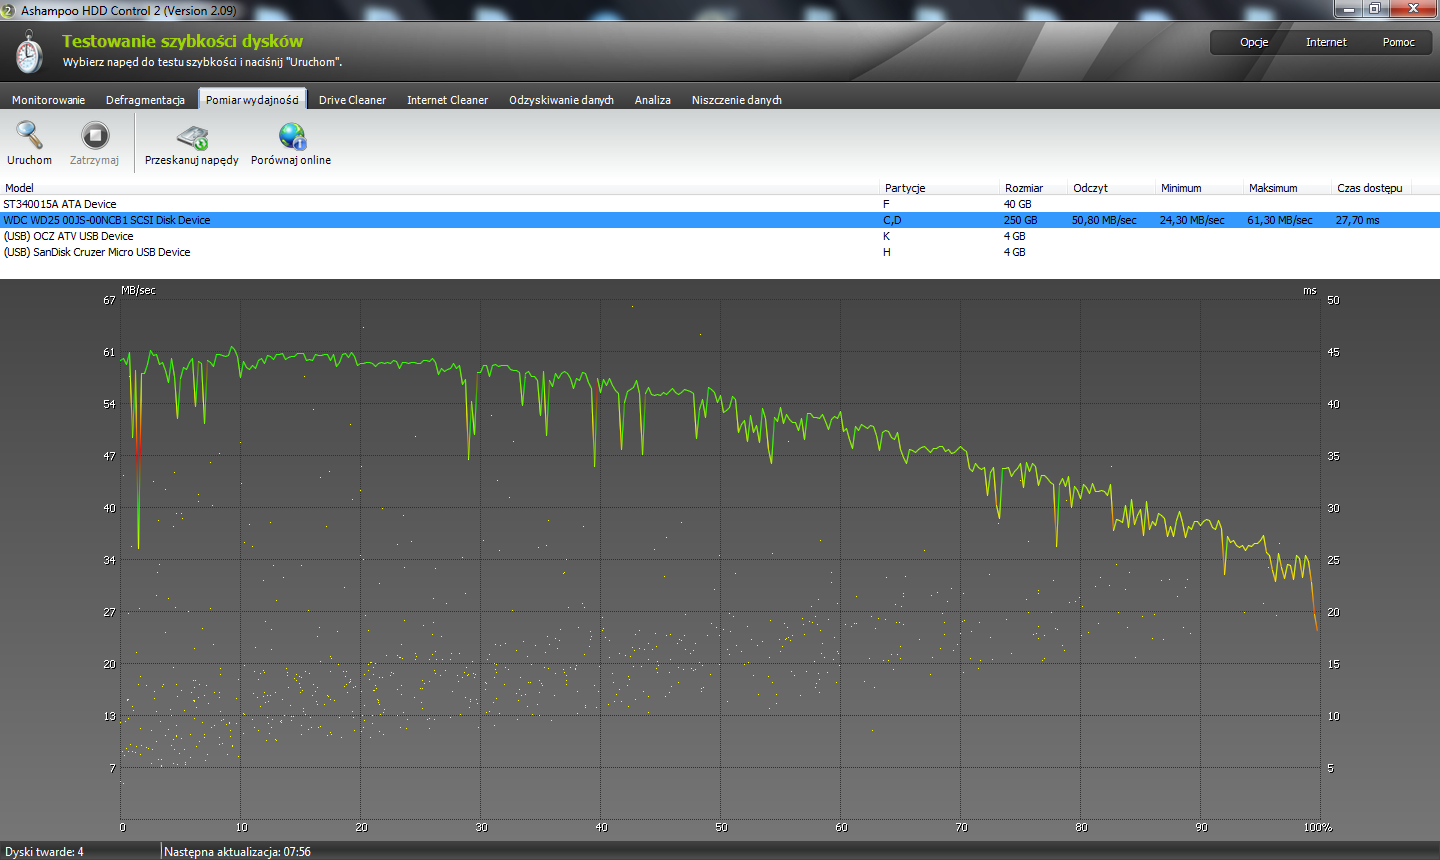Go to the Drive Cleaner tab

click(352, 100)
